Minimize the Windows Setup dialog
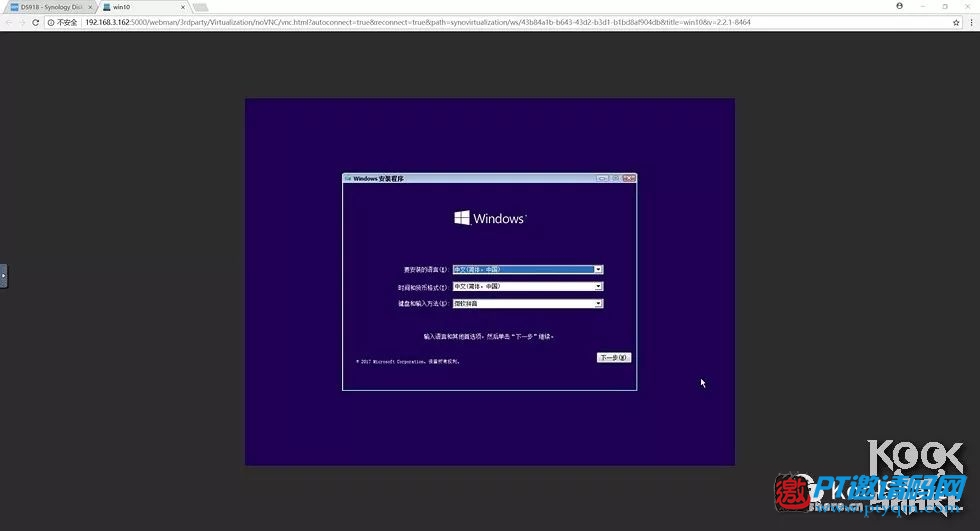Viewport: 980px width, 531px height. [602, 178]
